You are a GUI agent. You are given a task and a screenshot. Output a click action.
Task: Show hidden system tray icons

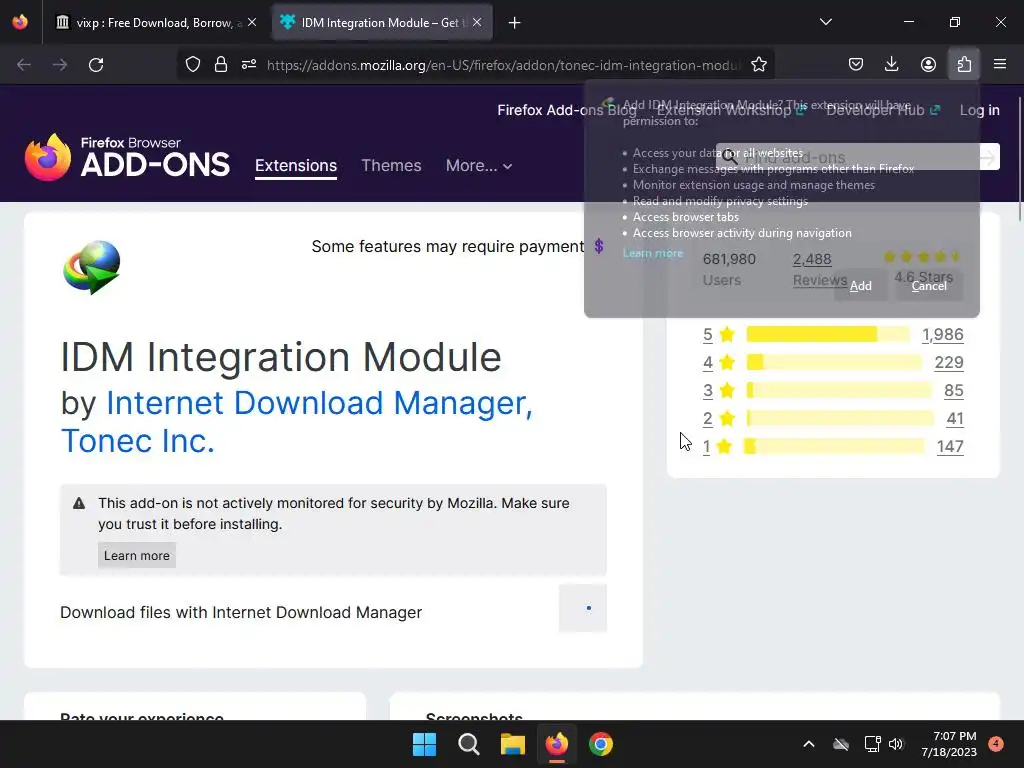[808, 744]
